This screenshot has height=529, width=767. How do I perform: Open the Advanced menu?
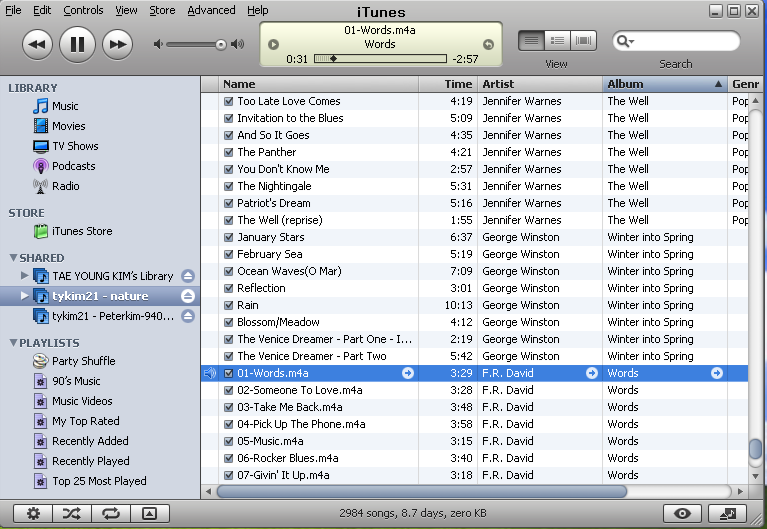(x=211, y=10)
